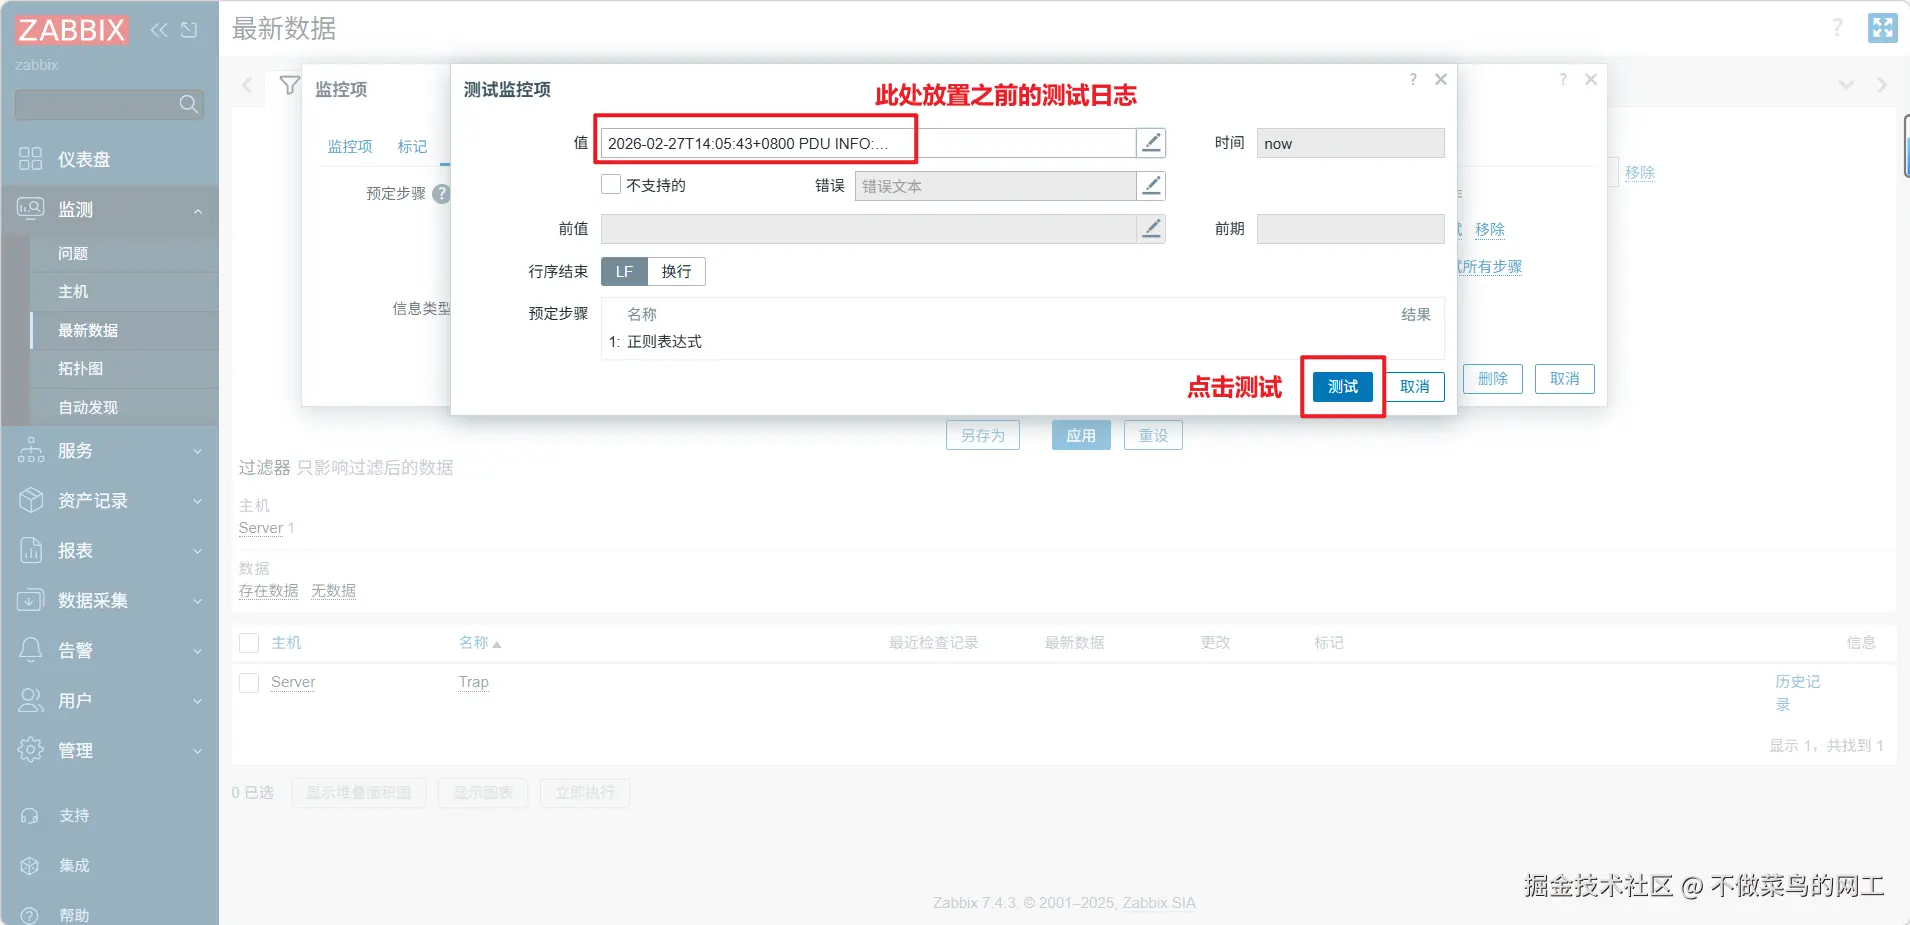Click Cancel (取消) in the Test item dialog
Viewport: 1910px width, 925px height.
click(1415, 387)
